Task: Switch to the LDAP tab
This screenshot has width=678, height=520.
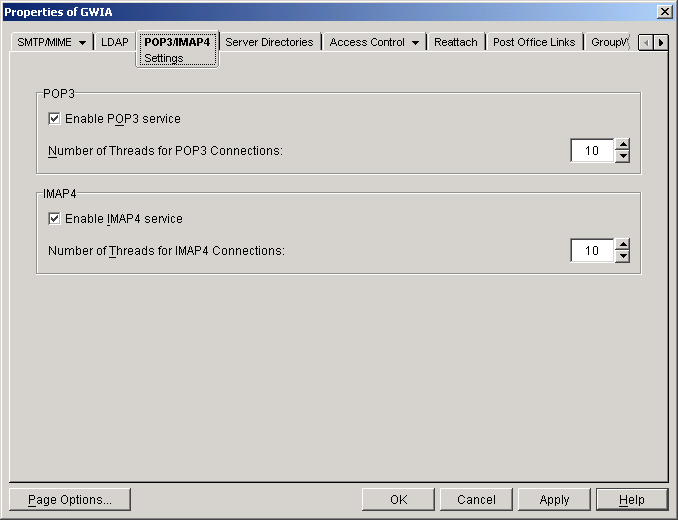Action: (x=115, y=42)
